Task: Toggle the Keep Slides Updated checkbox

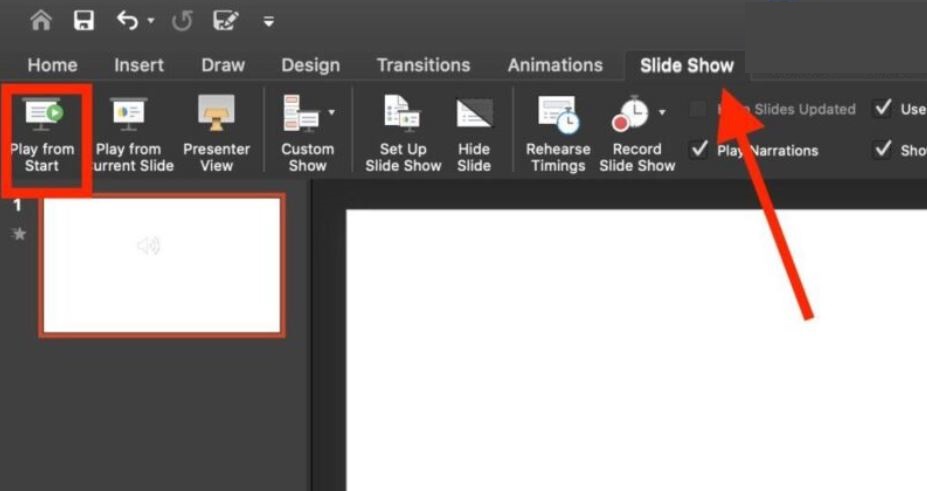Action: click(698, 109)
